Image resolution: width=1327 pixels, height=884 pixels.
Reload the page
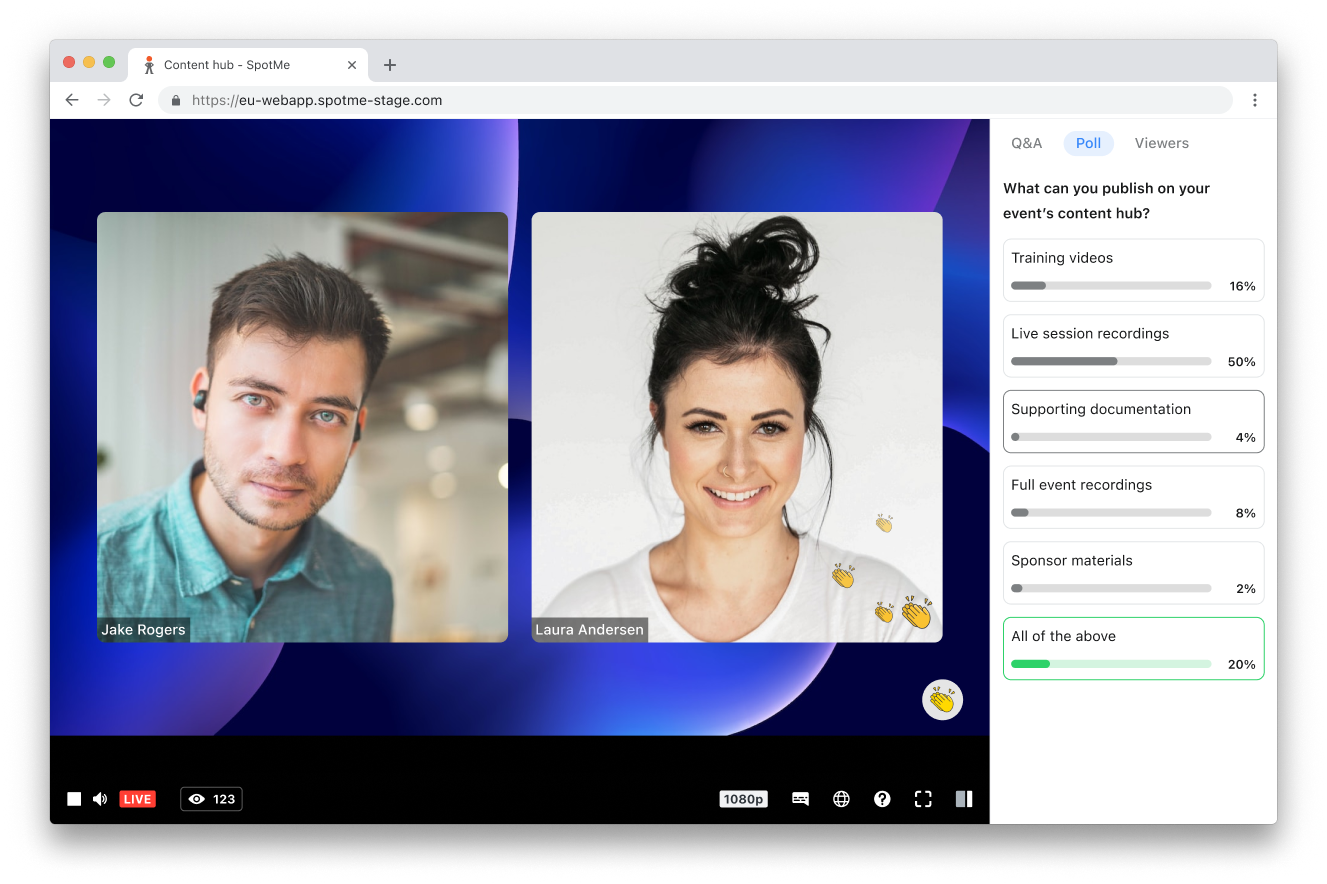[x=136, y=100]
